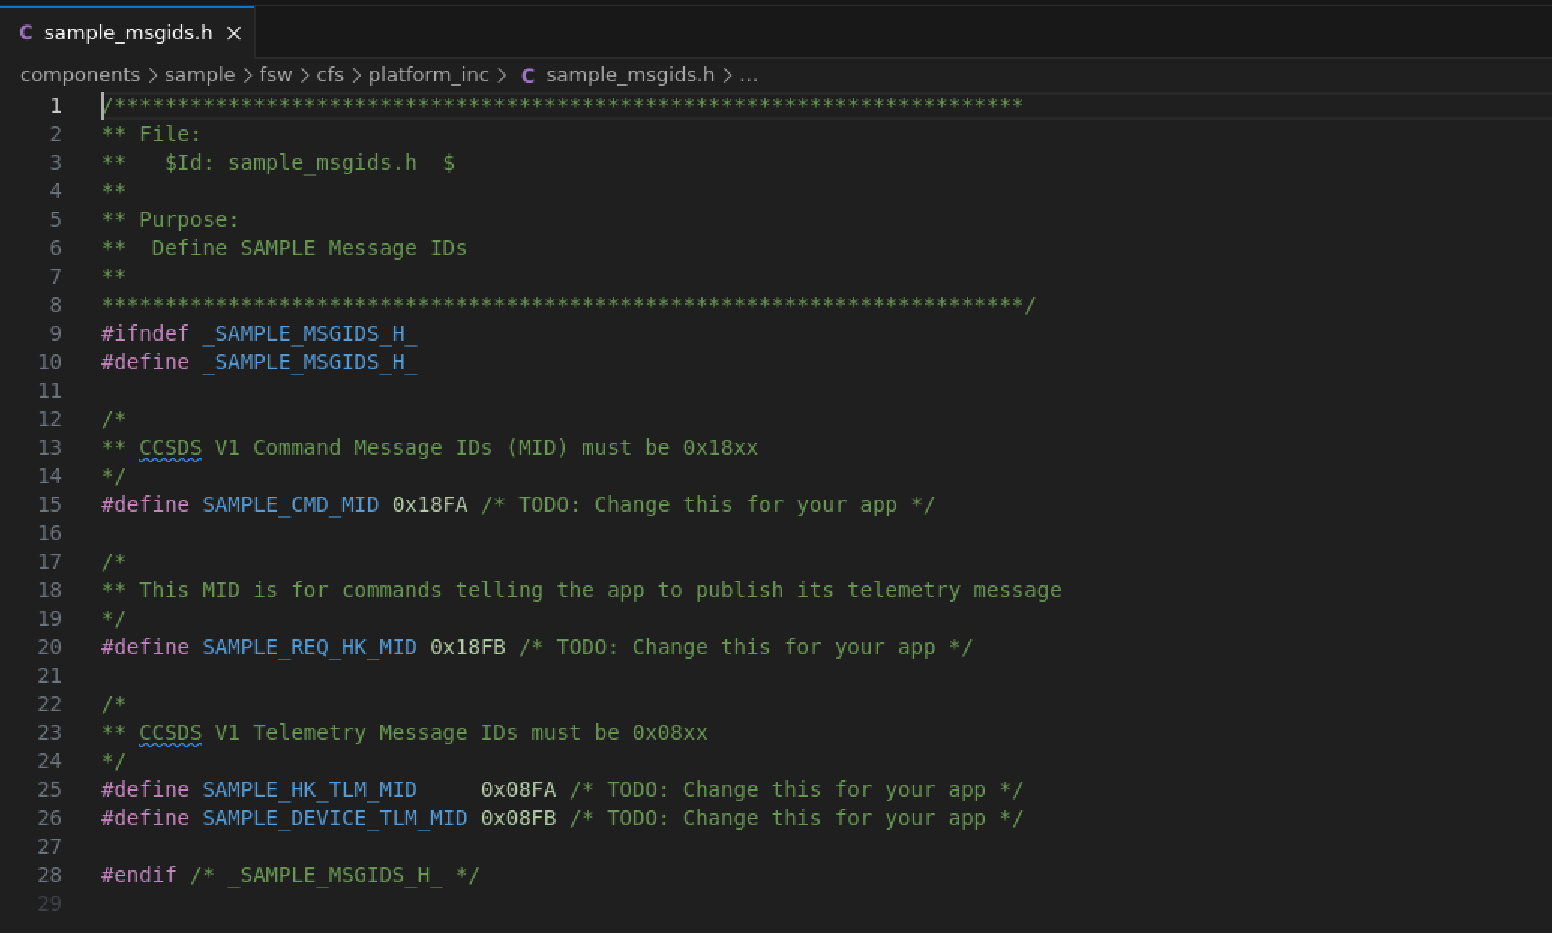The width and height of the screenshot is (1552, 933).
Task: Click the SAMPLE_CMD_MID macro name
Action: (291, 505)
